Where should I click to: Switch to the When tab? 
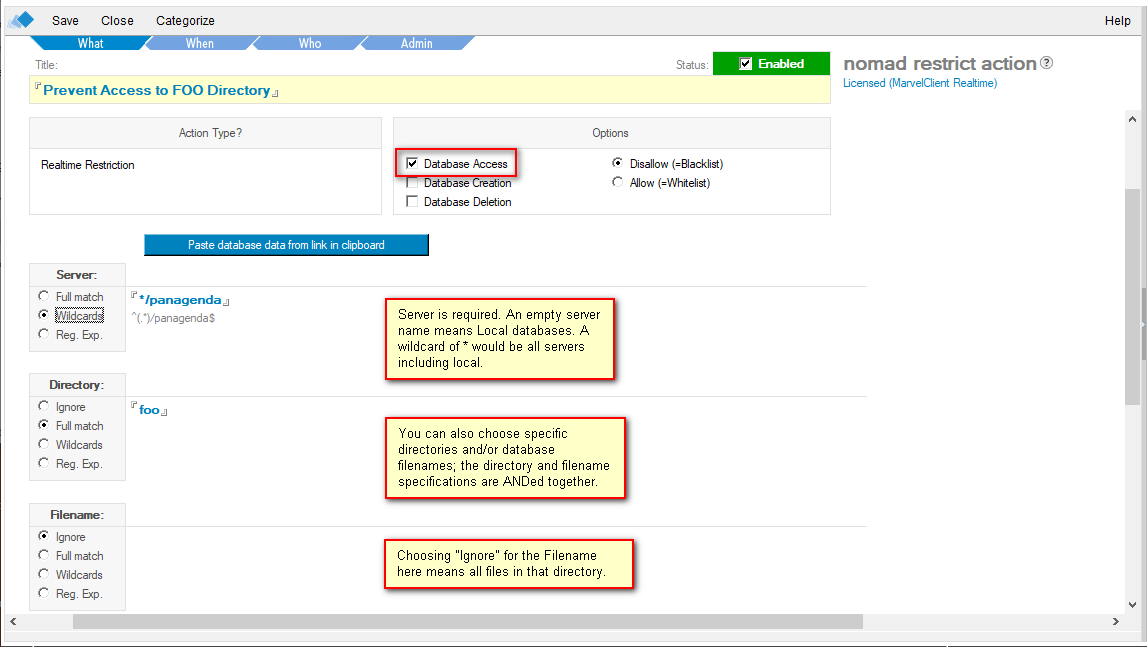[x=200, y=43]
